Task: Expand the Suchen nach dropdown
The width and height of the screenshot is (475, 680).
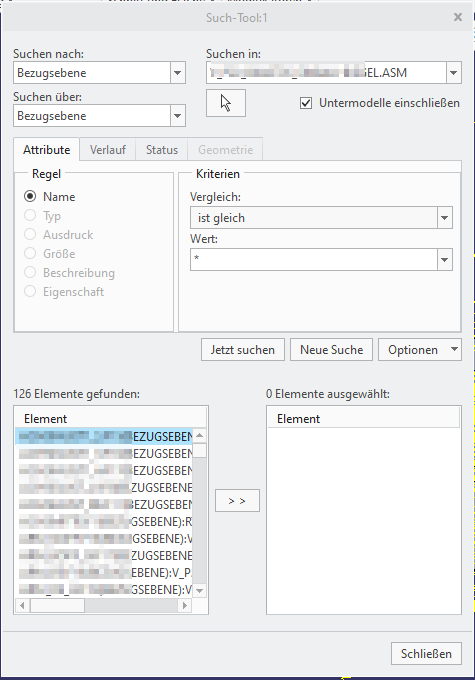Action: click(x=177, y=73)
